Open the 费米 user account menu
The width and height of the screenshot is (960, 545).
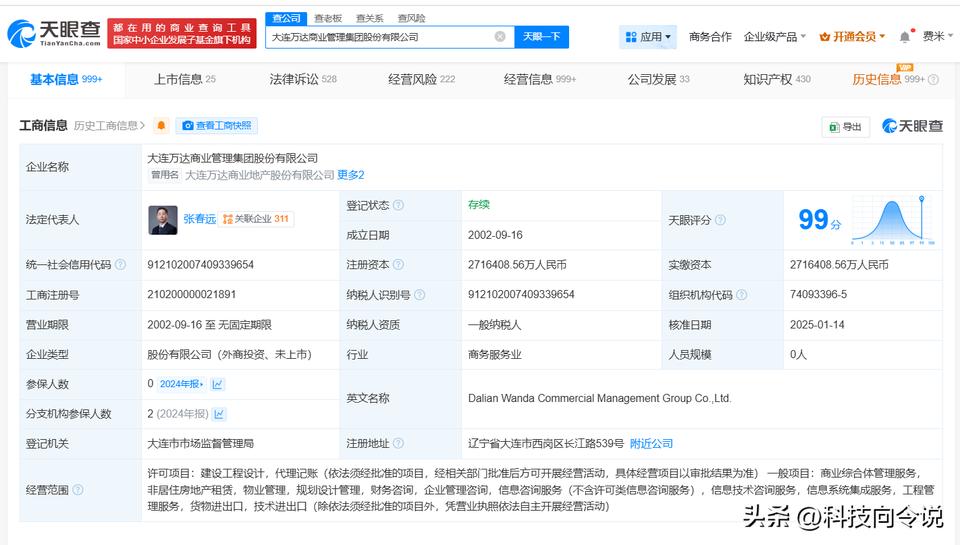[938, 37]
